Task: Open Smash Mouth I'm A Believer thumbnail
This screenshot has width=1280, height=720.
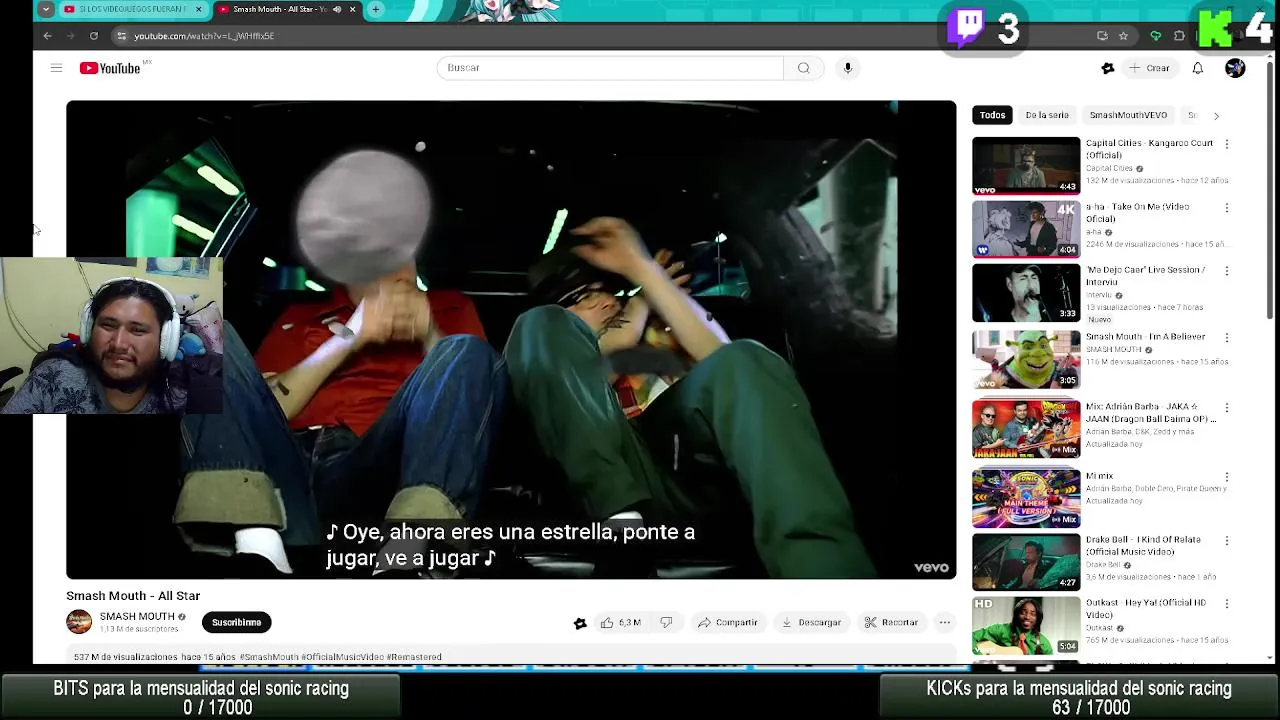Action: point(1026,360)
